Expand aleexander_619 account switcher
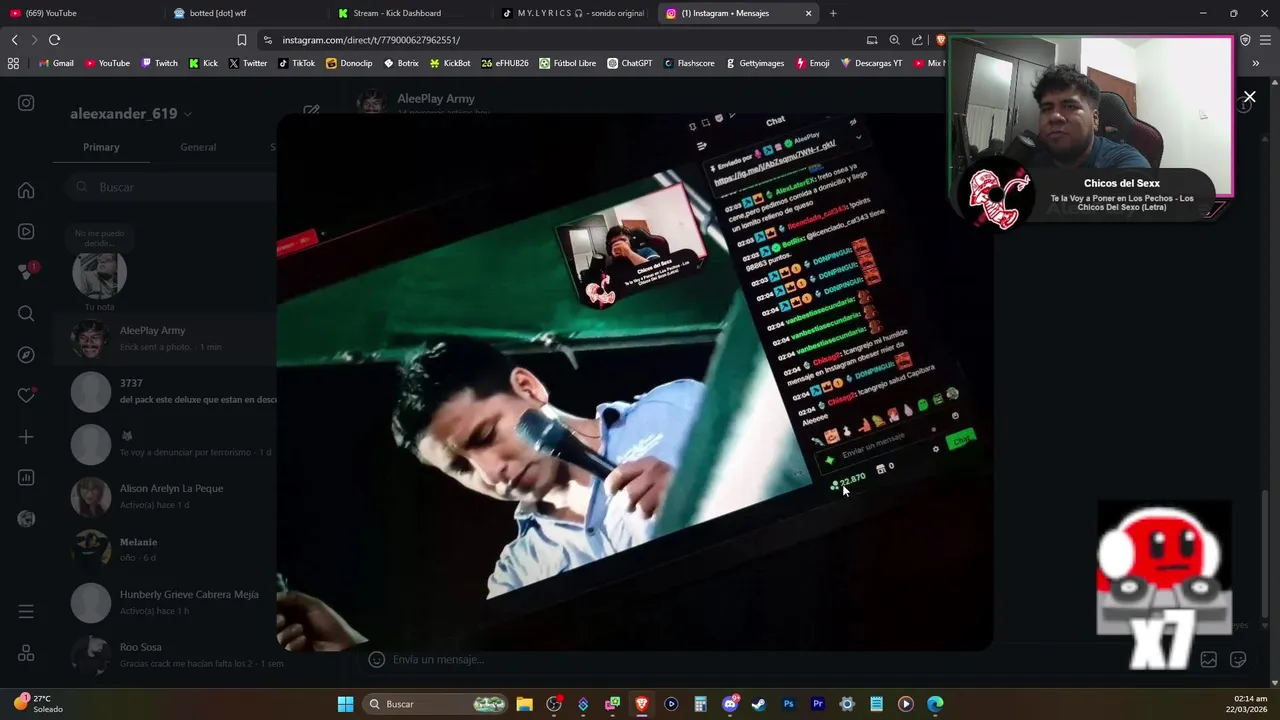1280x720 pixels. click(x=131, y=113)
